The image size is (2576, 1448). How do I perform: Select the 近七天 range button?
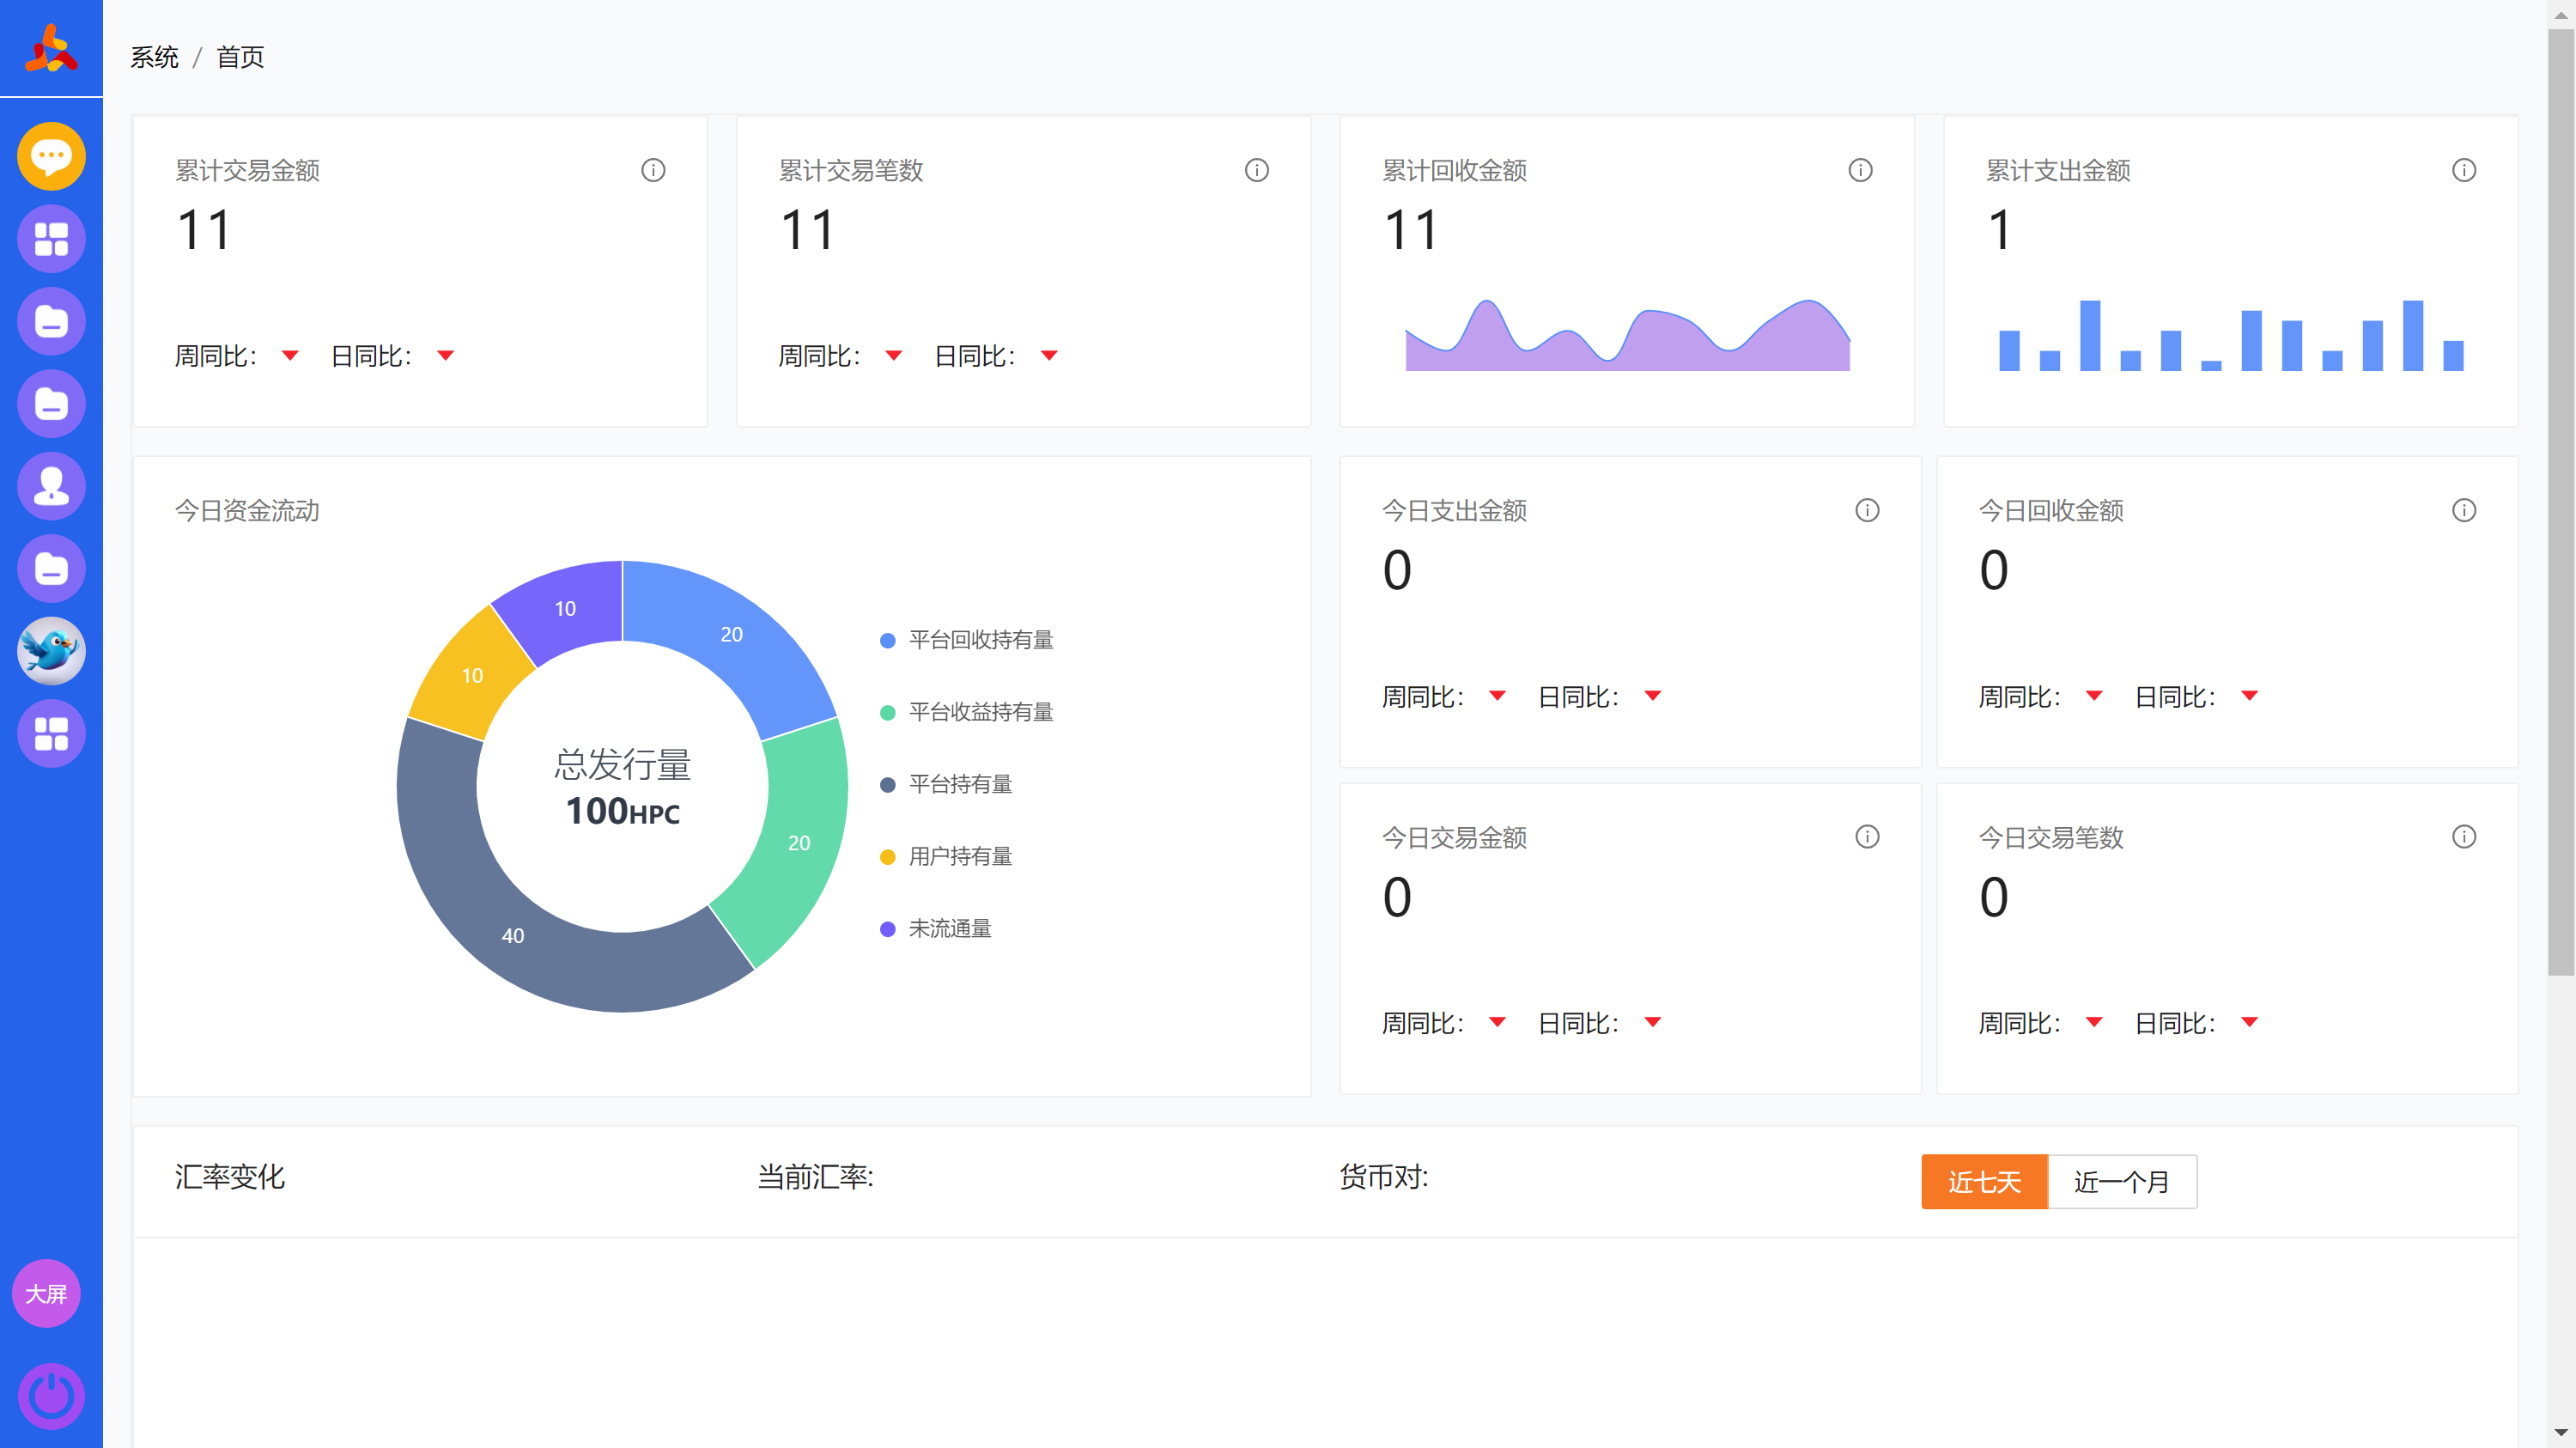[1984, 1181]
